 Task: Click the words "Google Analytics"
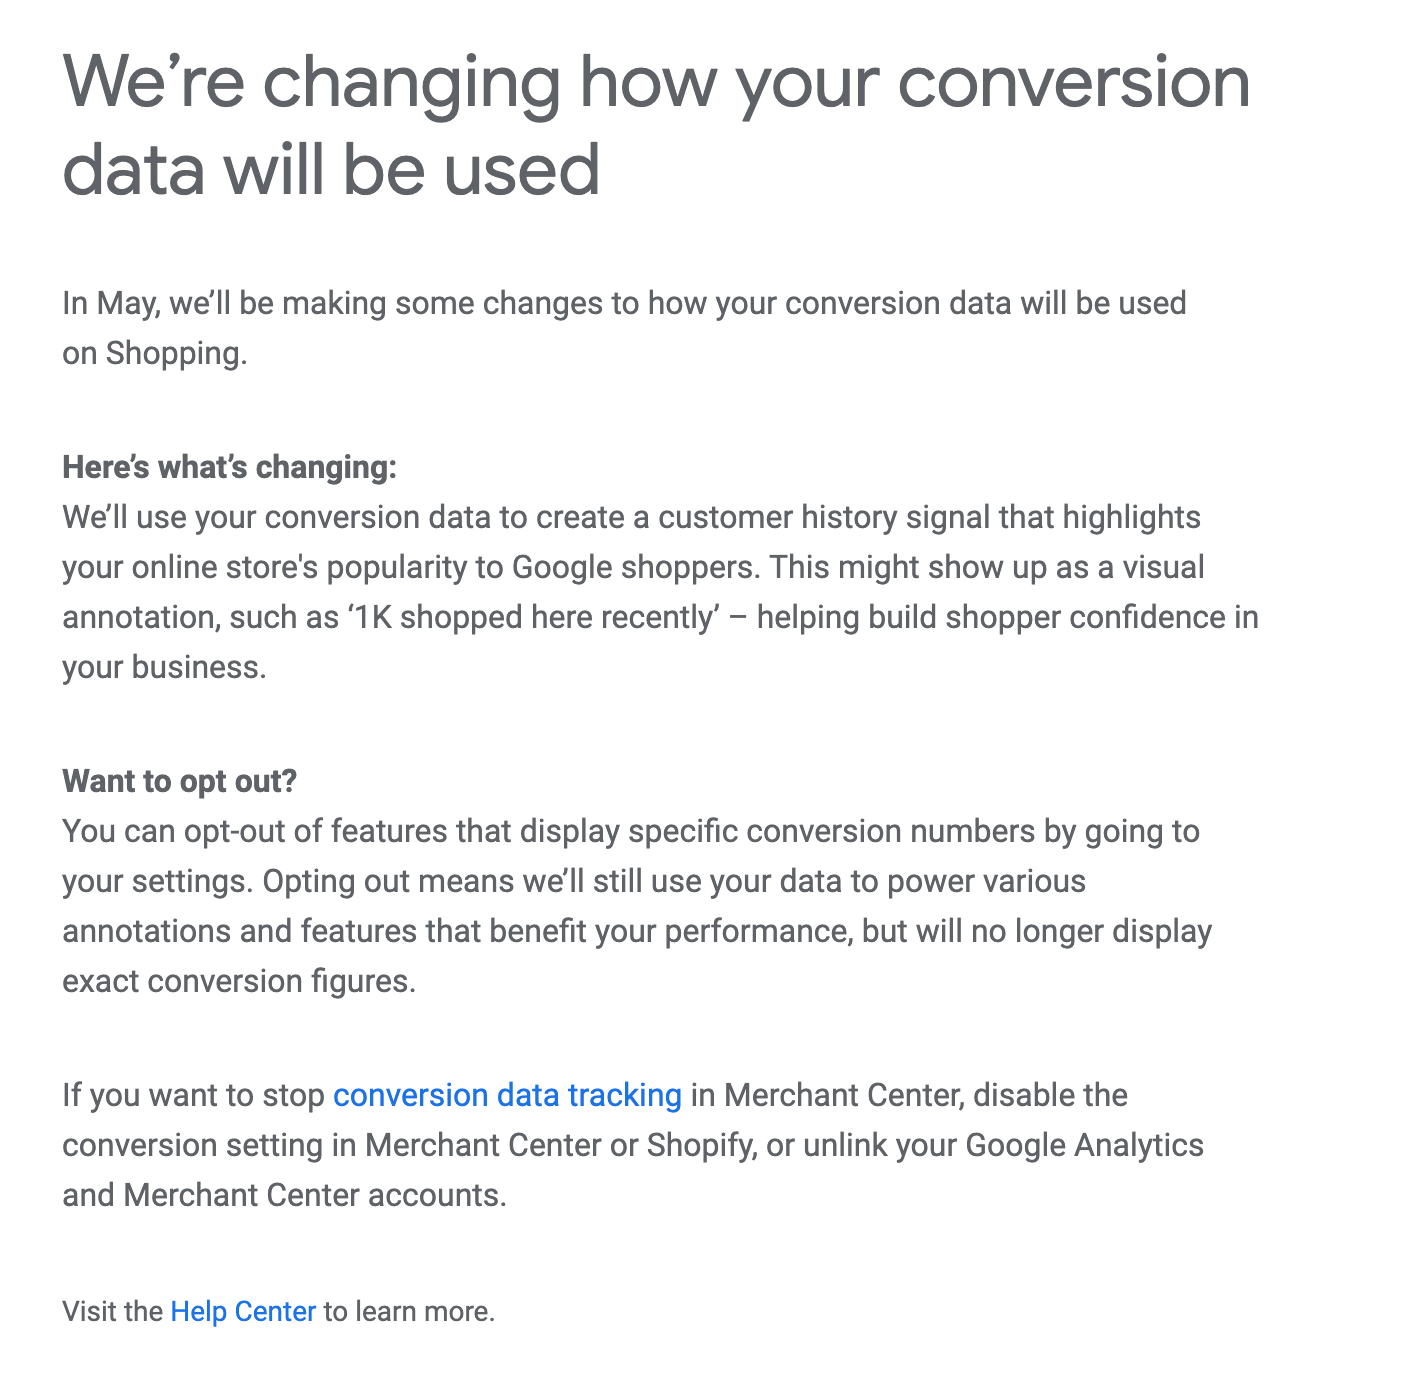point(1084,1145)
